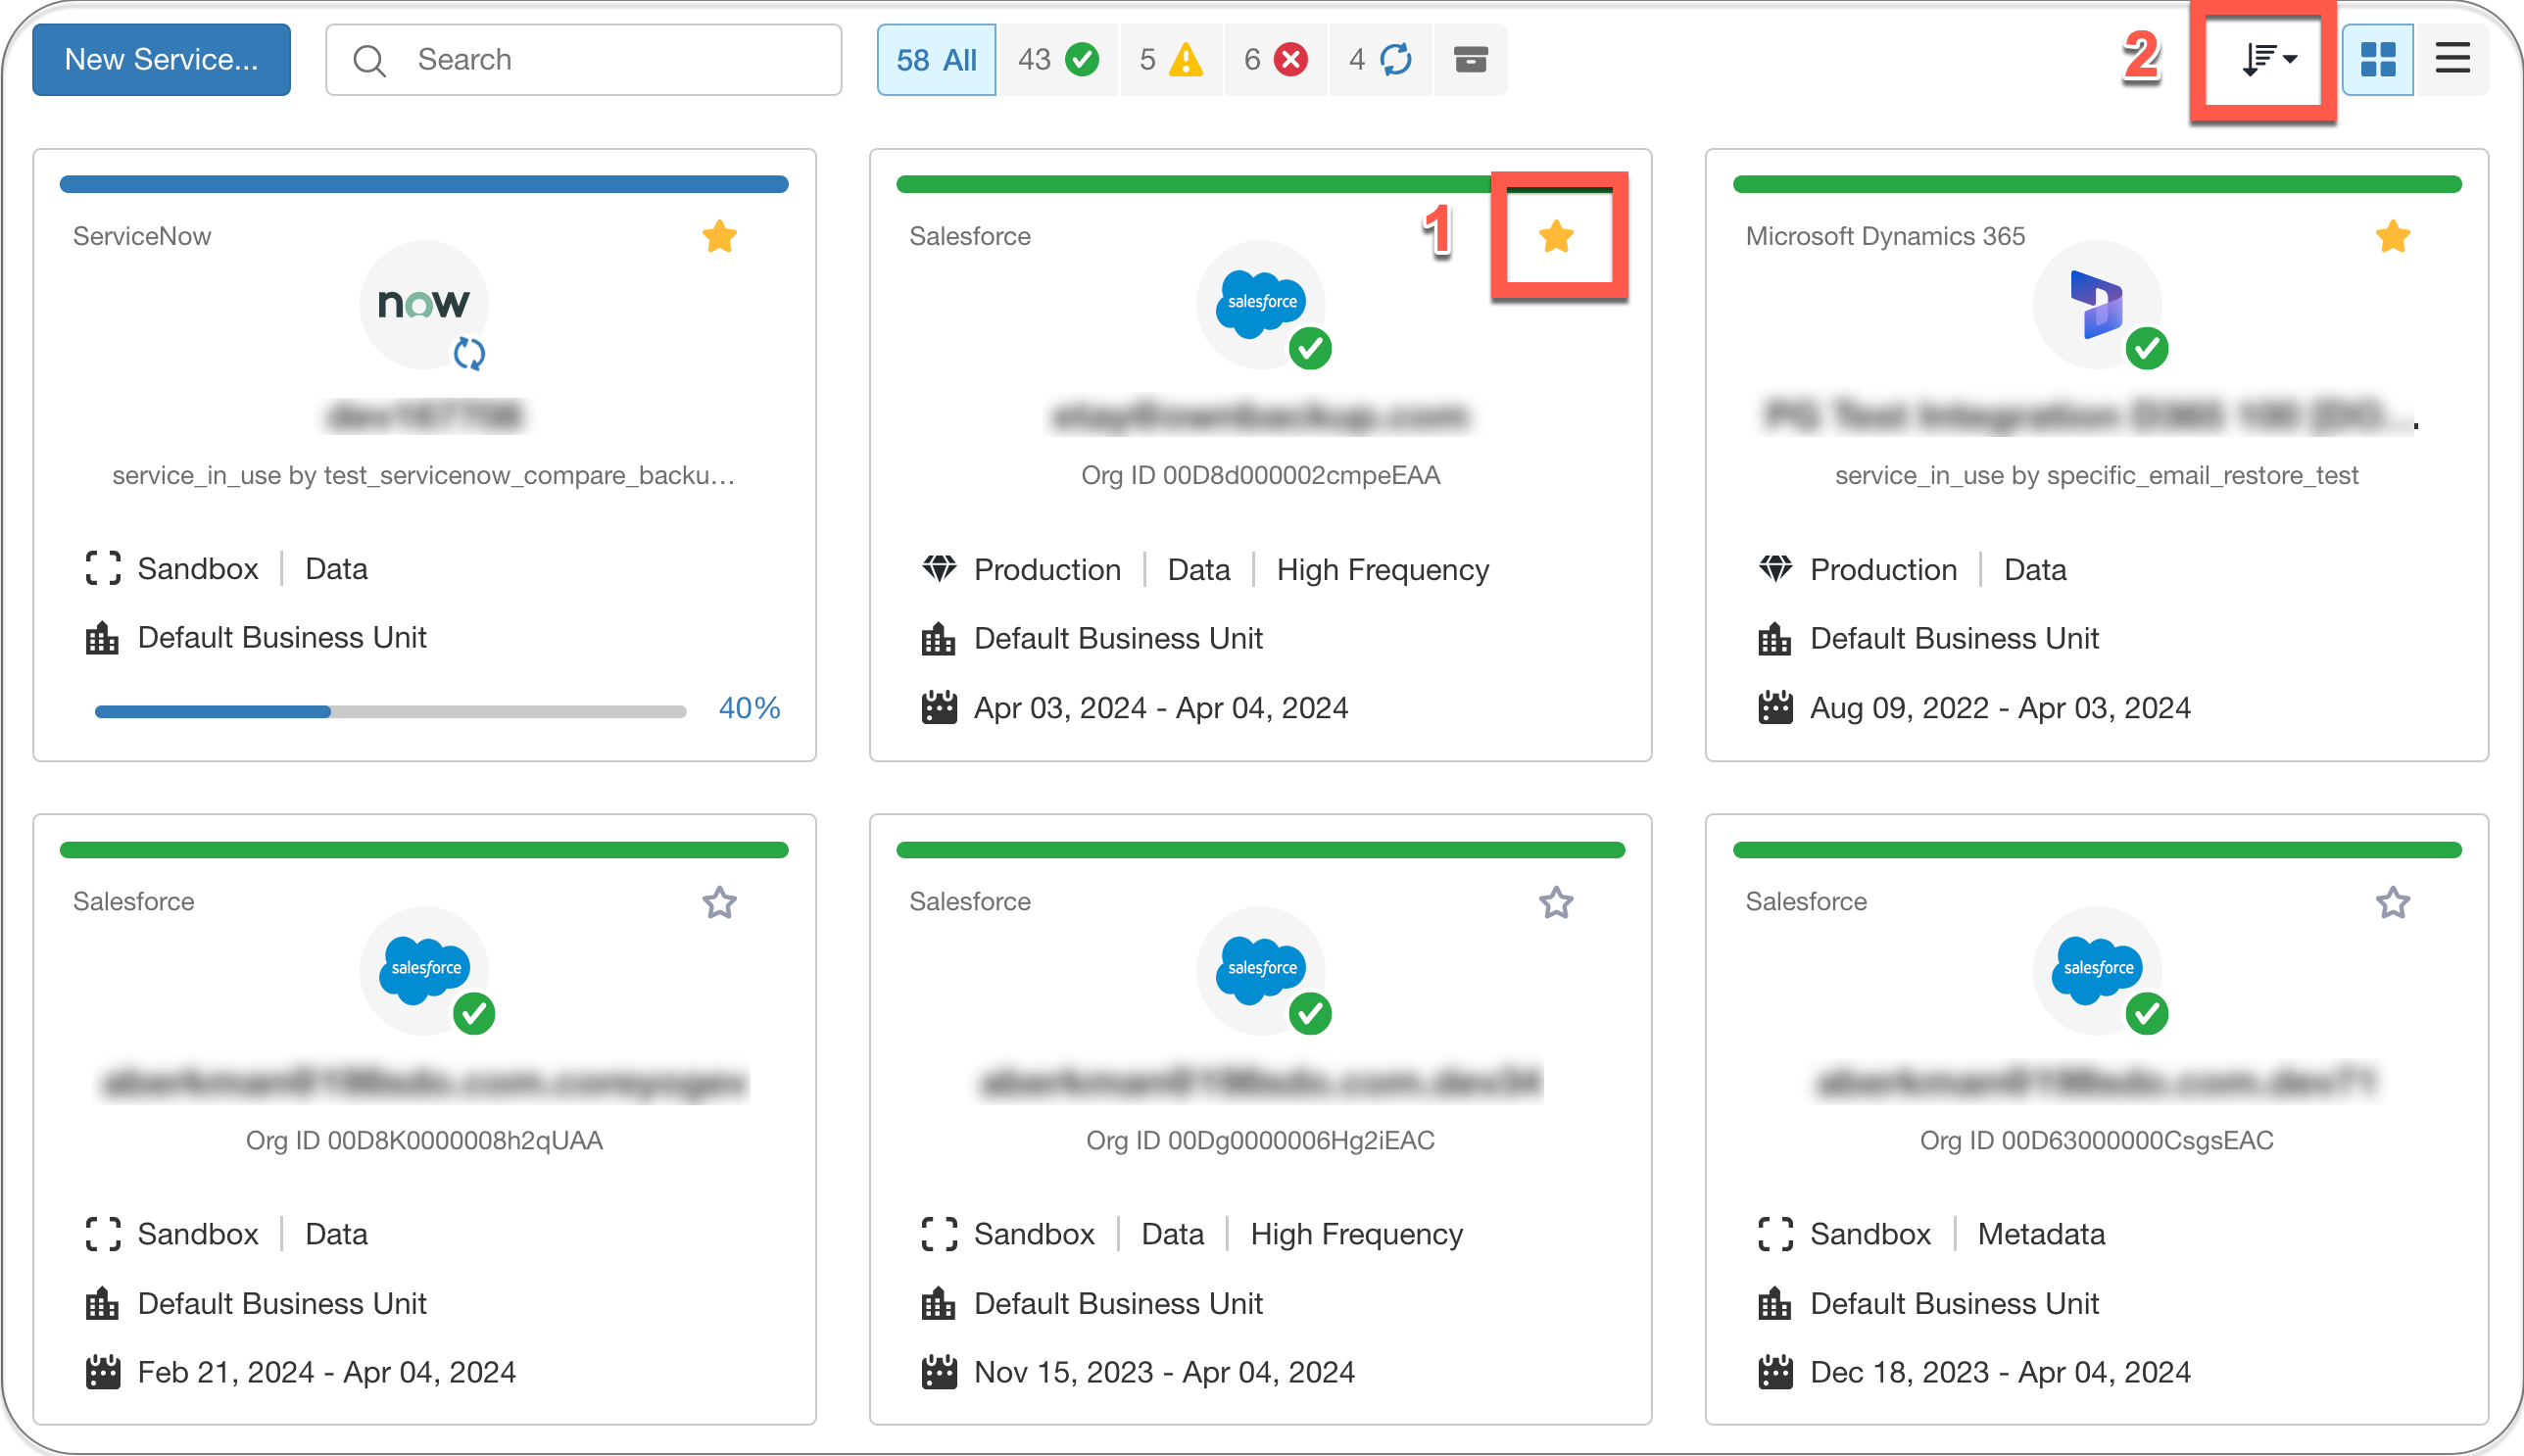Click Salesforce logo on Org ID 00D63000000CsgsEAC card
This screenshot has width=2524, height=1456.
coord(2097,969)
